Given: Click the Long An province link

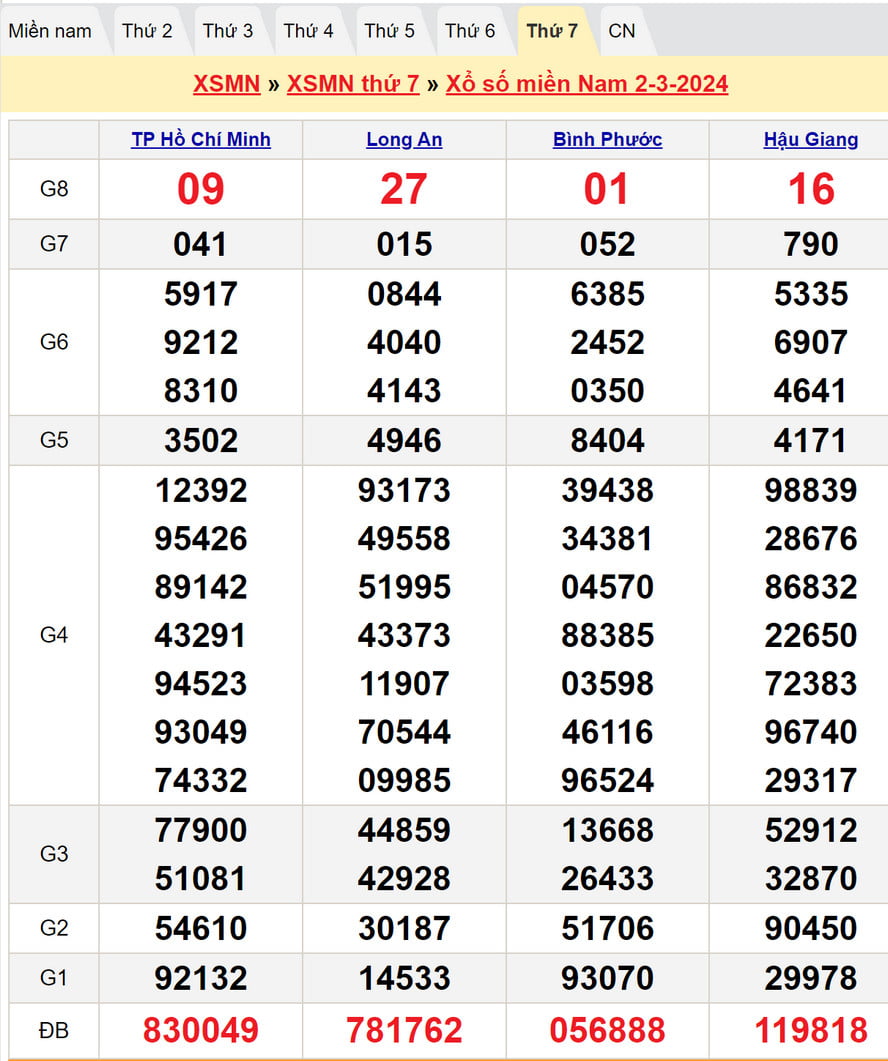Looking at the screenshot, I should [404, 140].
